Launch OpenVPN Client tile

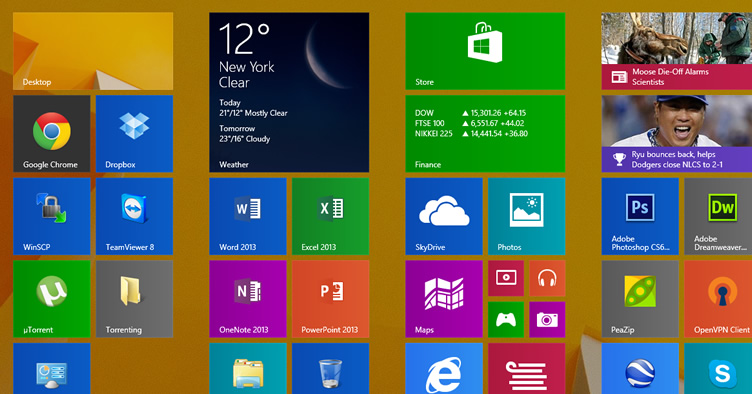pyautogui.click(x=718, y=299)
